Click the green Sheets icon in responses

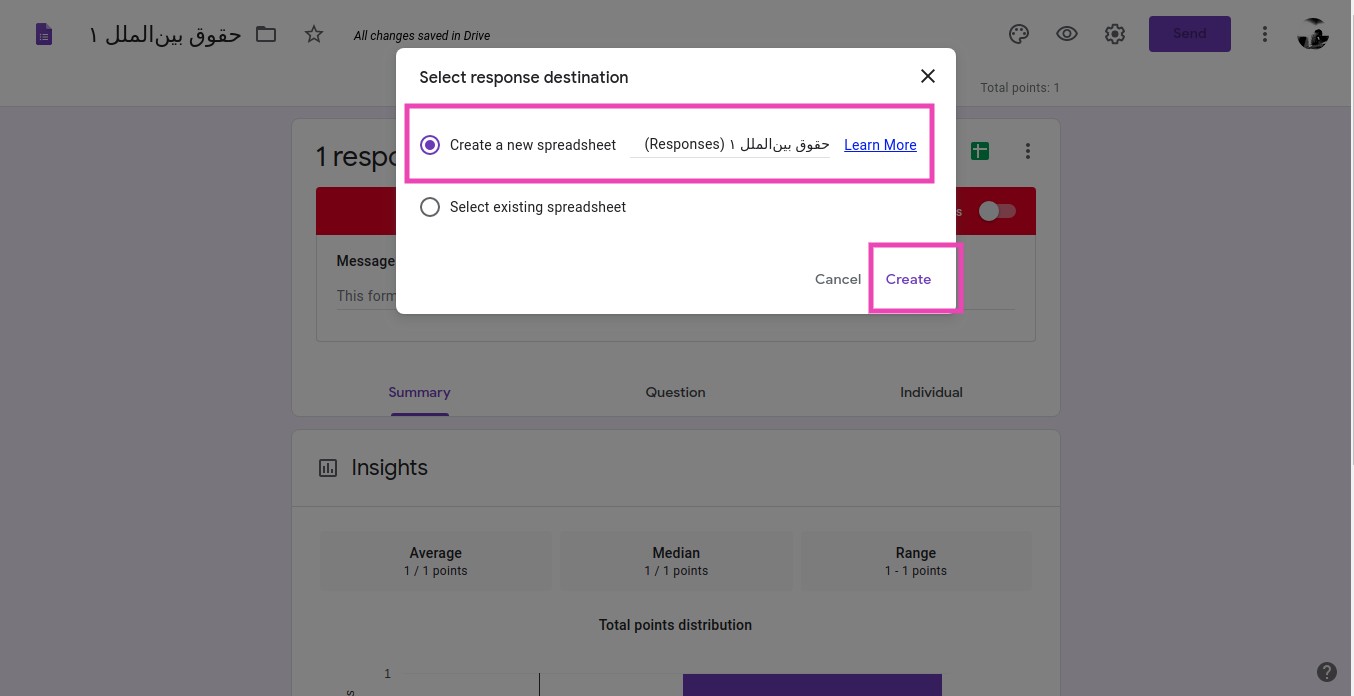pyautogui.click(x=980, y=151)
